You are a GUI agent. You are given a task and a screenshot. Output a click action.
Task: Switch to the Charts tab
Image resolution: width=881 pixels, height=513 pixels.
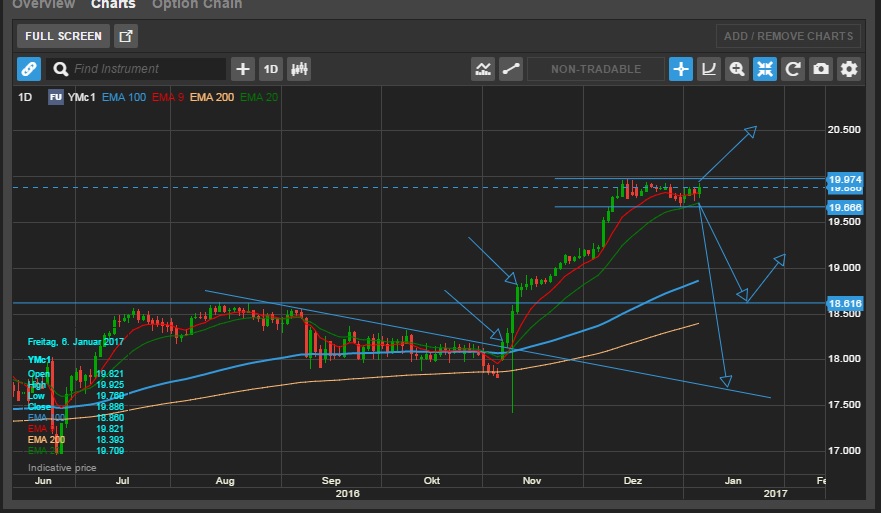coord(113,4)
